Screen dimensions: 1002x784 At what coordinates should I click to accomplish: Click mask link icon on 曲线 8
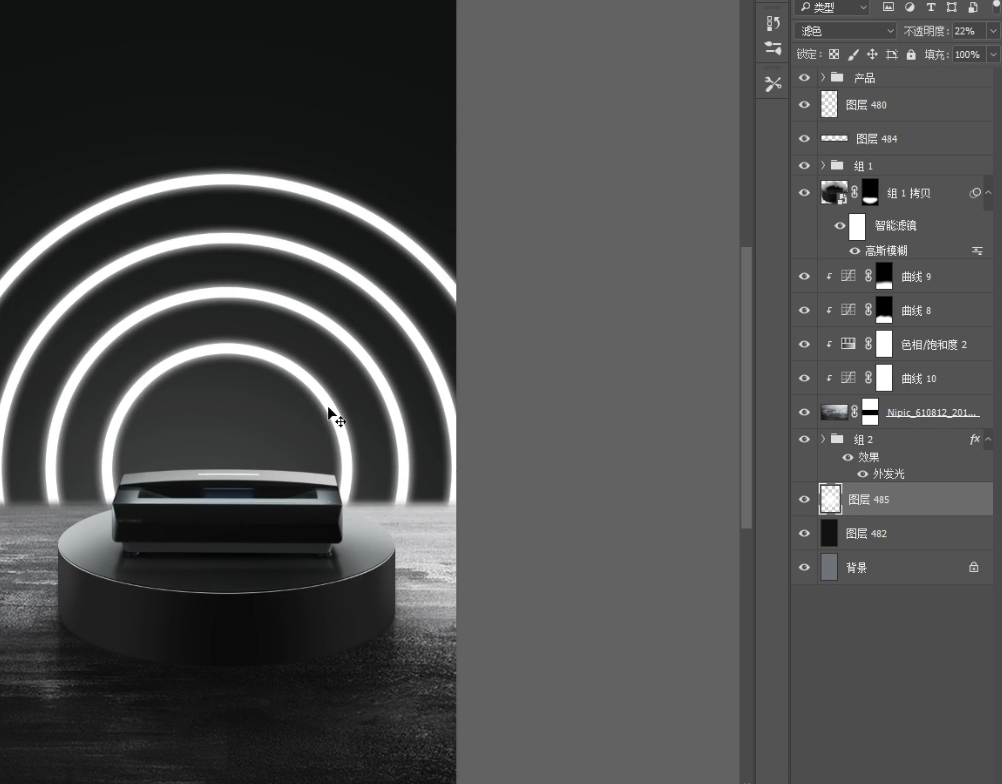[x=868, y=310]
